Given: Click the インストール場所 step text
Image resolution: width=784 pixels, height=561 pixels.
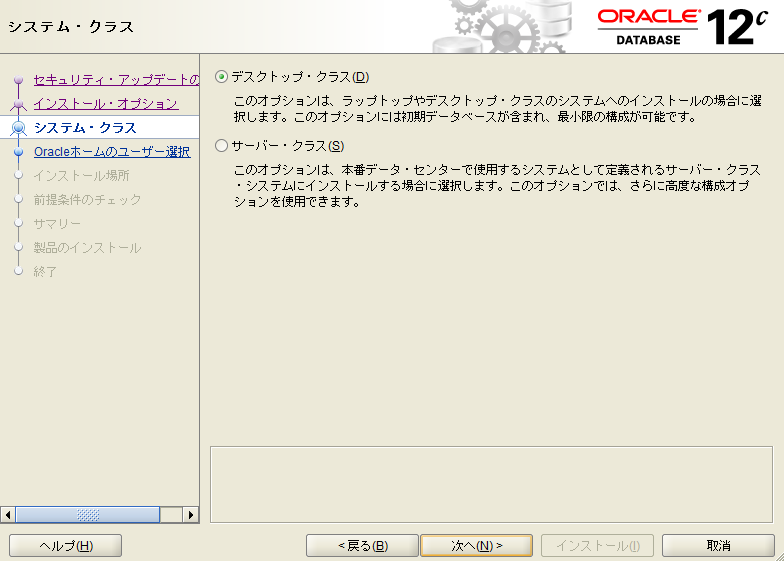Looking at the screenshot, I should click(x=82, y=176).
